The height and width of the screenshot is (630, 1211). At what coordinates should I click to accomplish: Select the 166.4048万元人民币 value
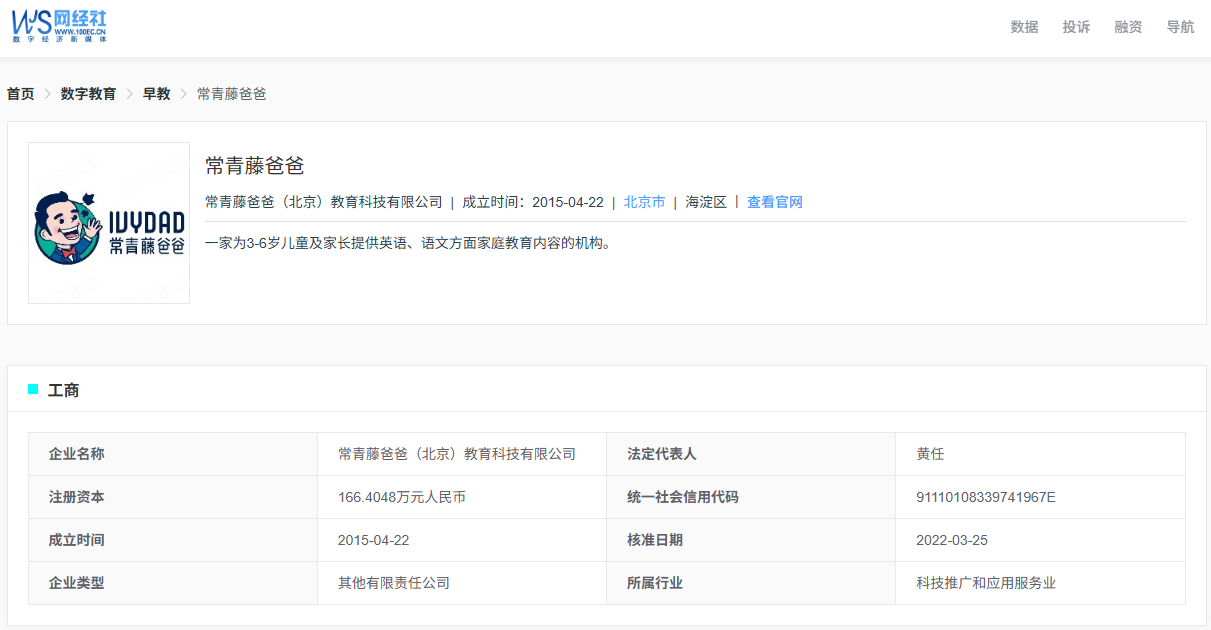(x=402, y=497)
